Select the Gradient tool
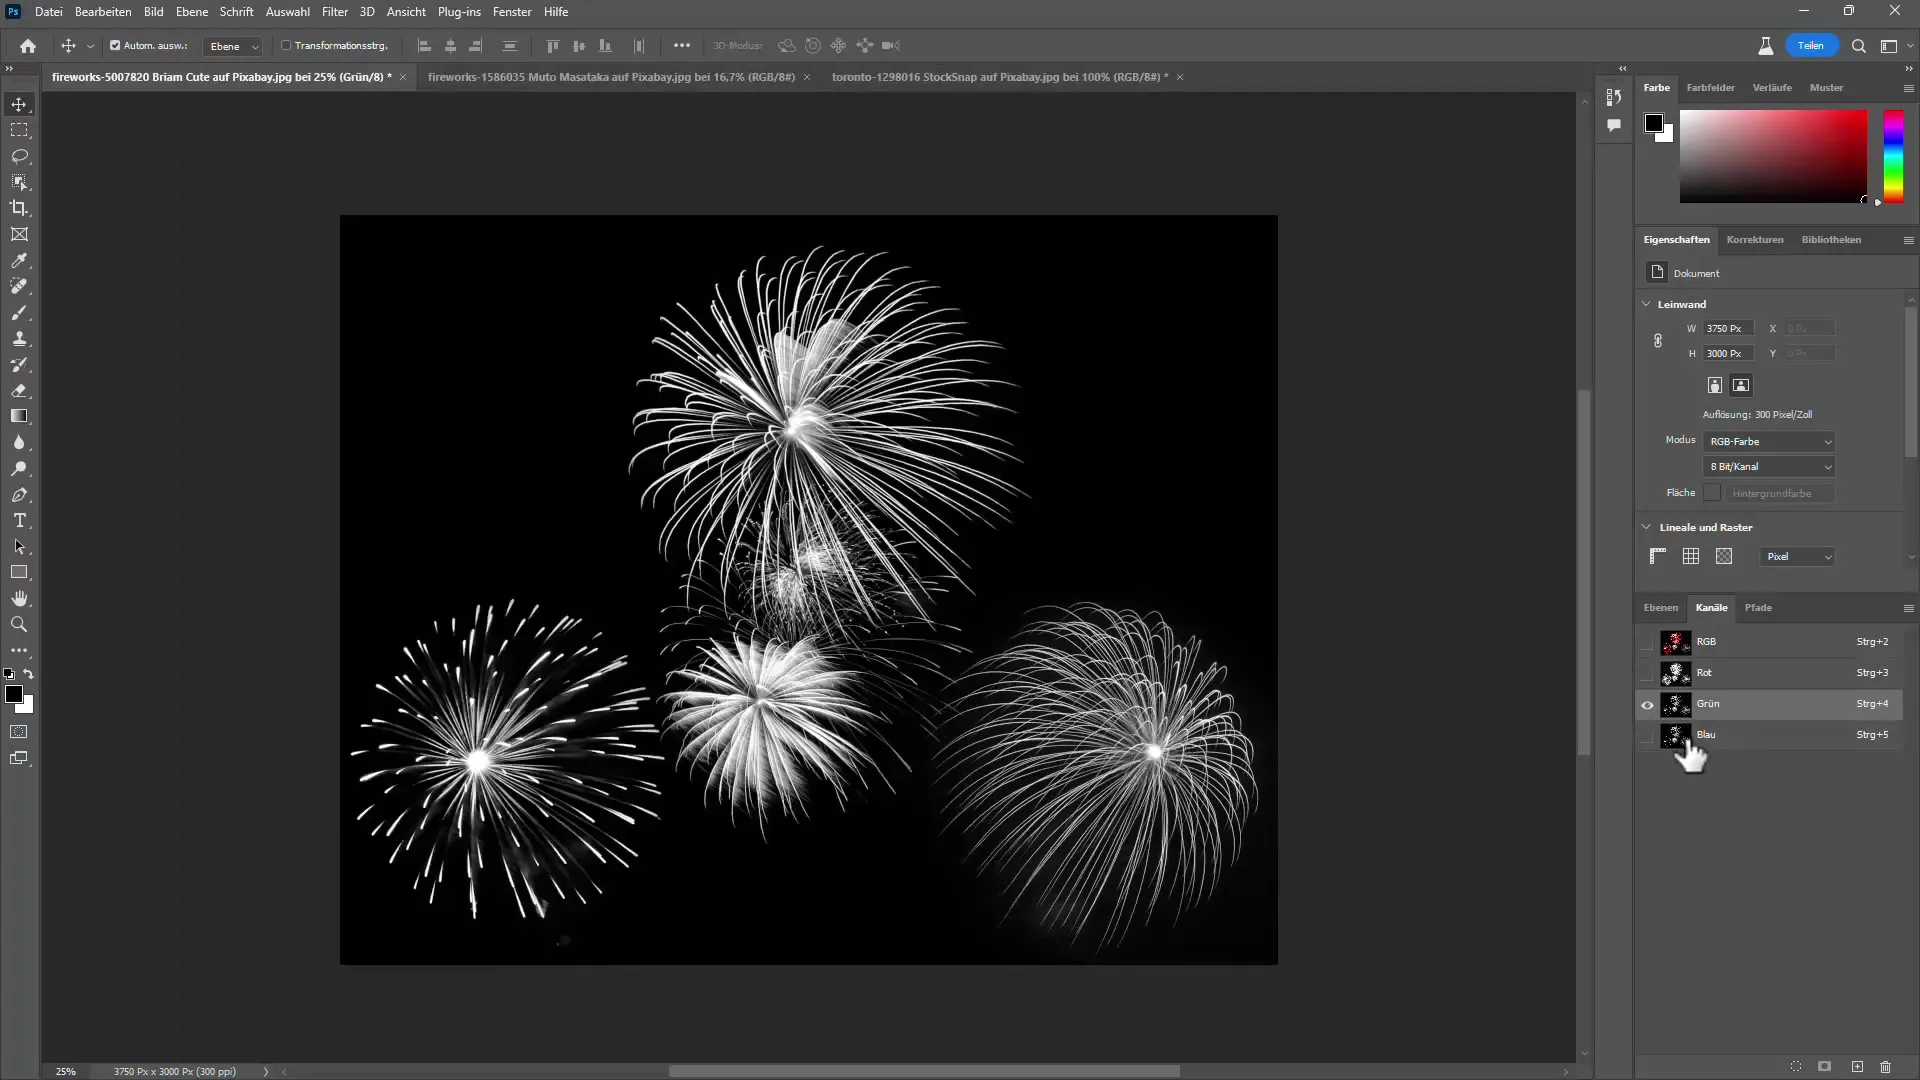Screen dimensions: 1920x1080 [19, 416]
